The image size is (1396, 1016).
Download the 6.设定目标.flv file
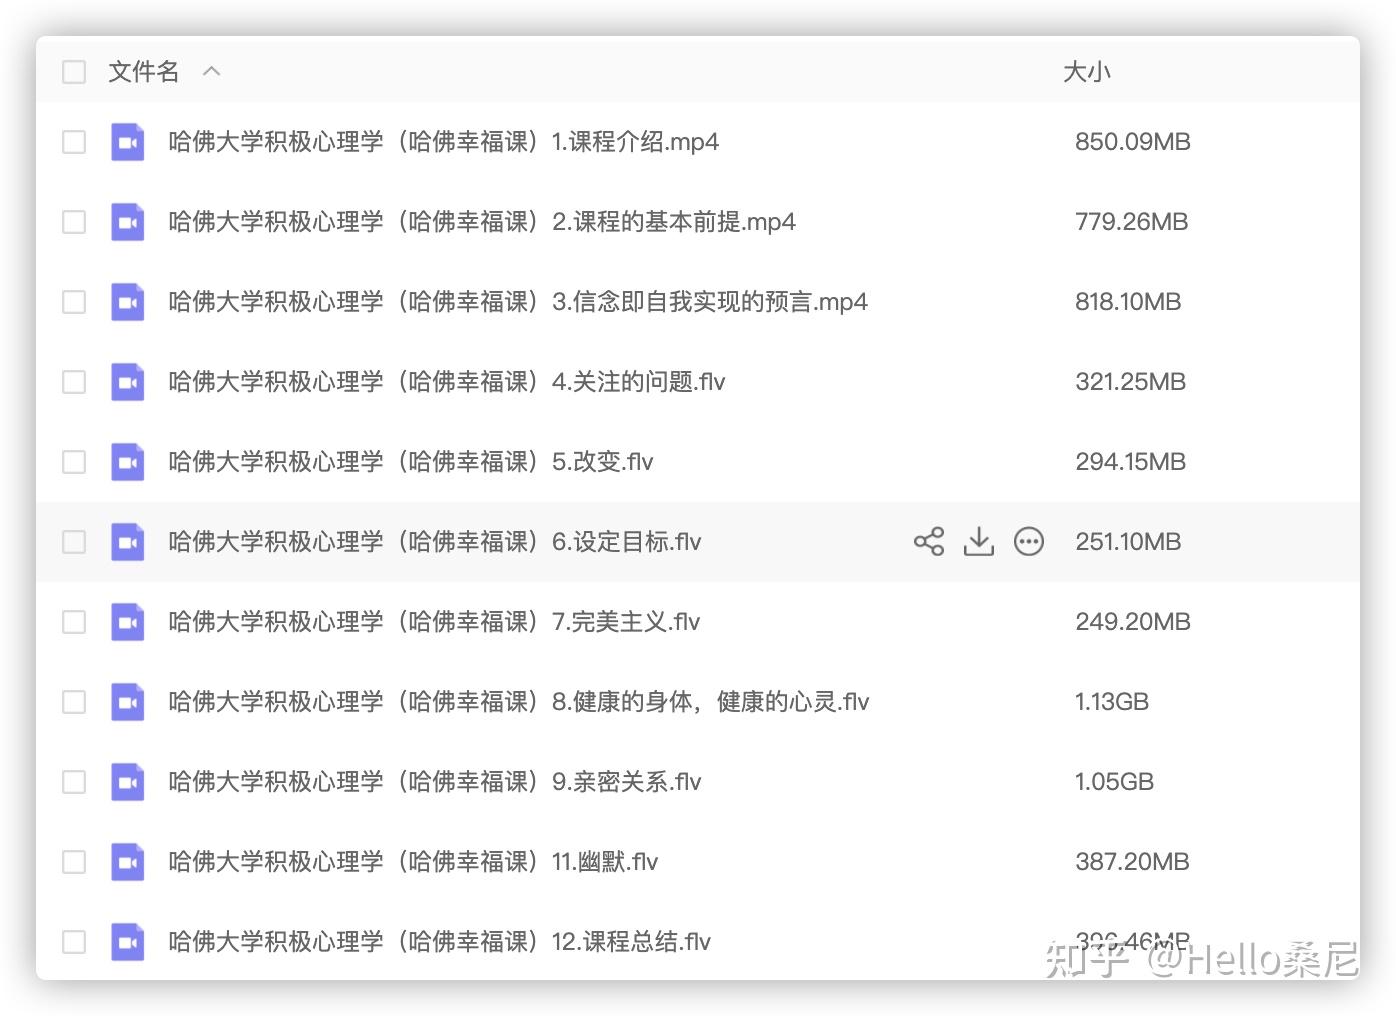(x=979, y=542)
